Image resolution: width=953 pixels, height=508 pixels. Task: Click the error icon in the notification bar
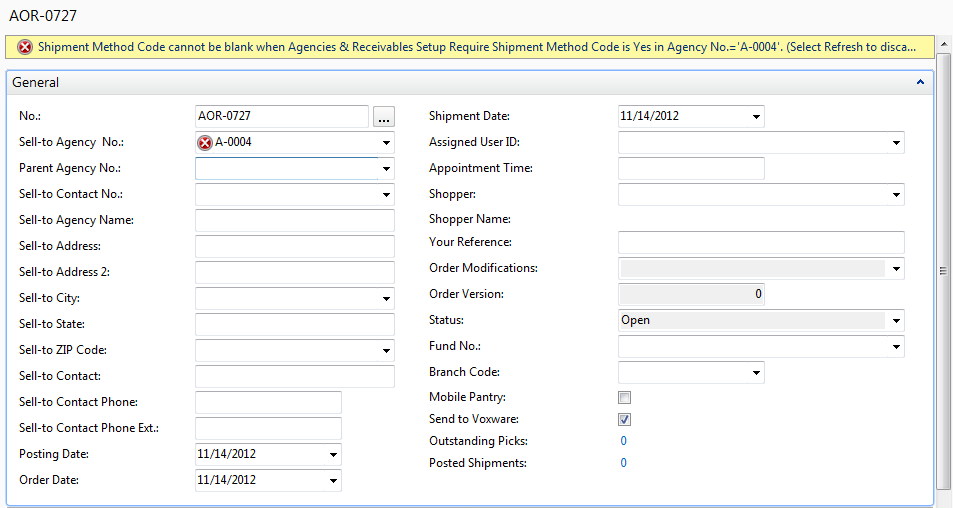click(x=24, y=47)
